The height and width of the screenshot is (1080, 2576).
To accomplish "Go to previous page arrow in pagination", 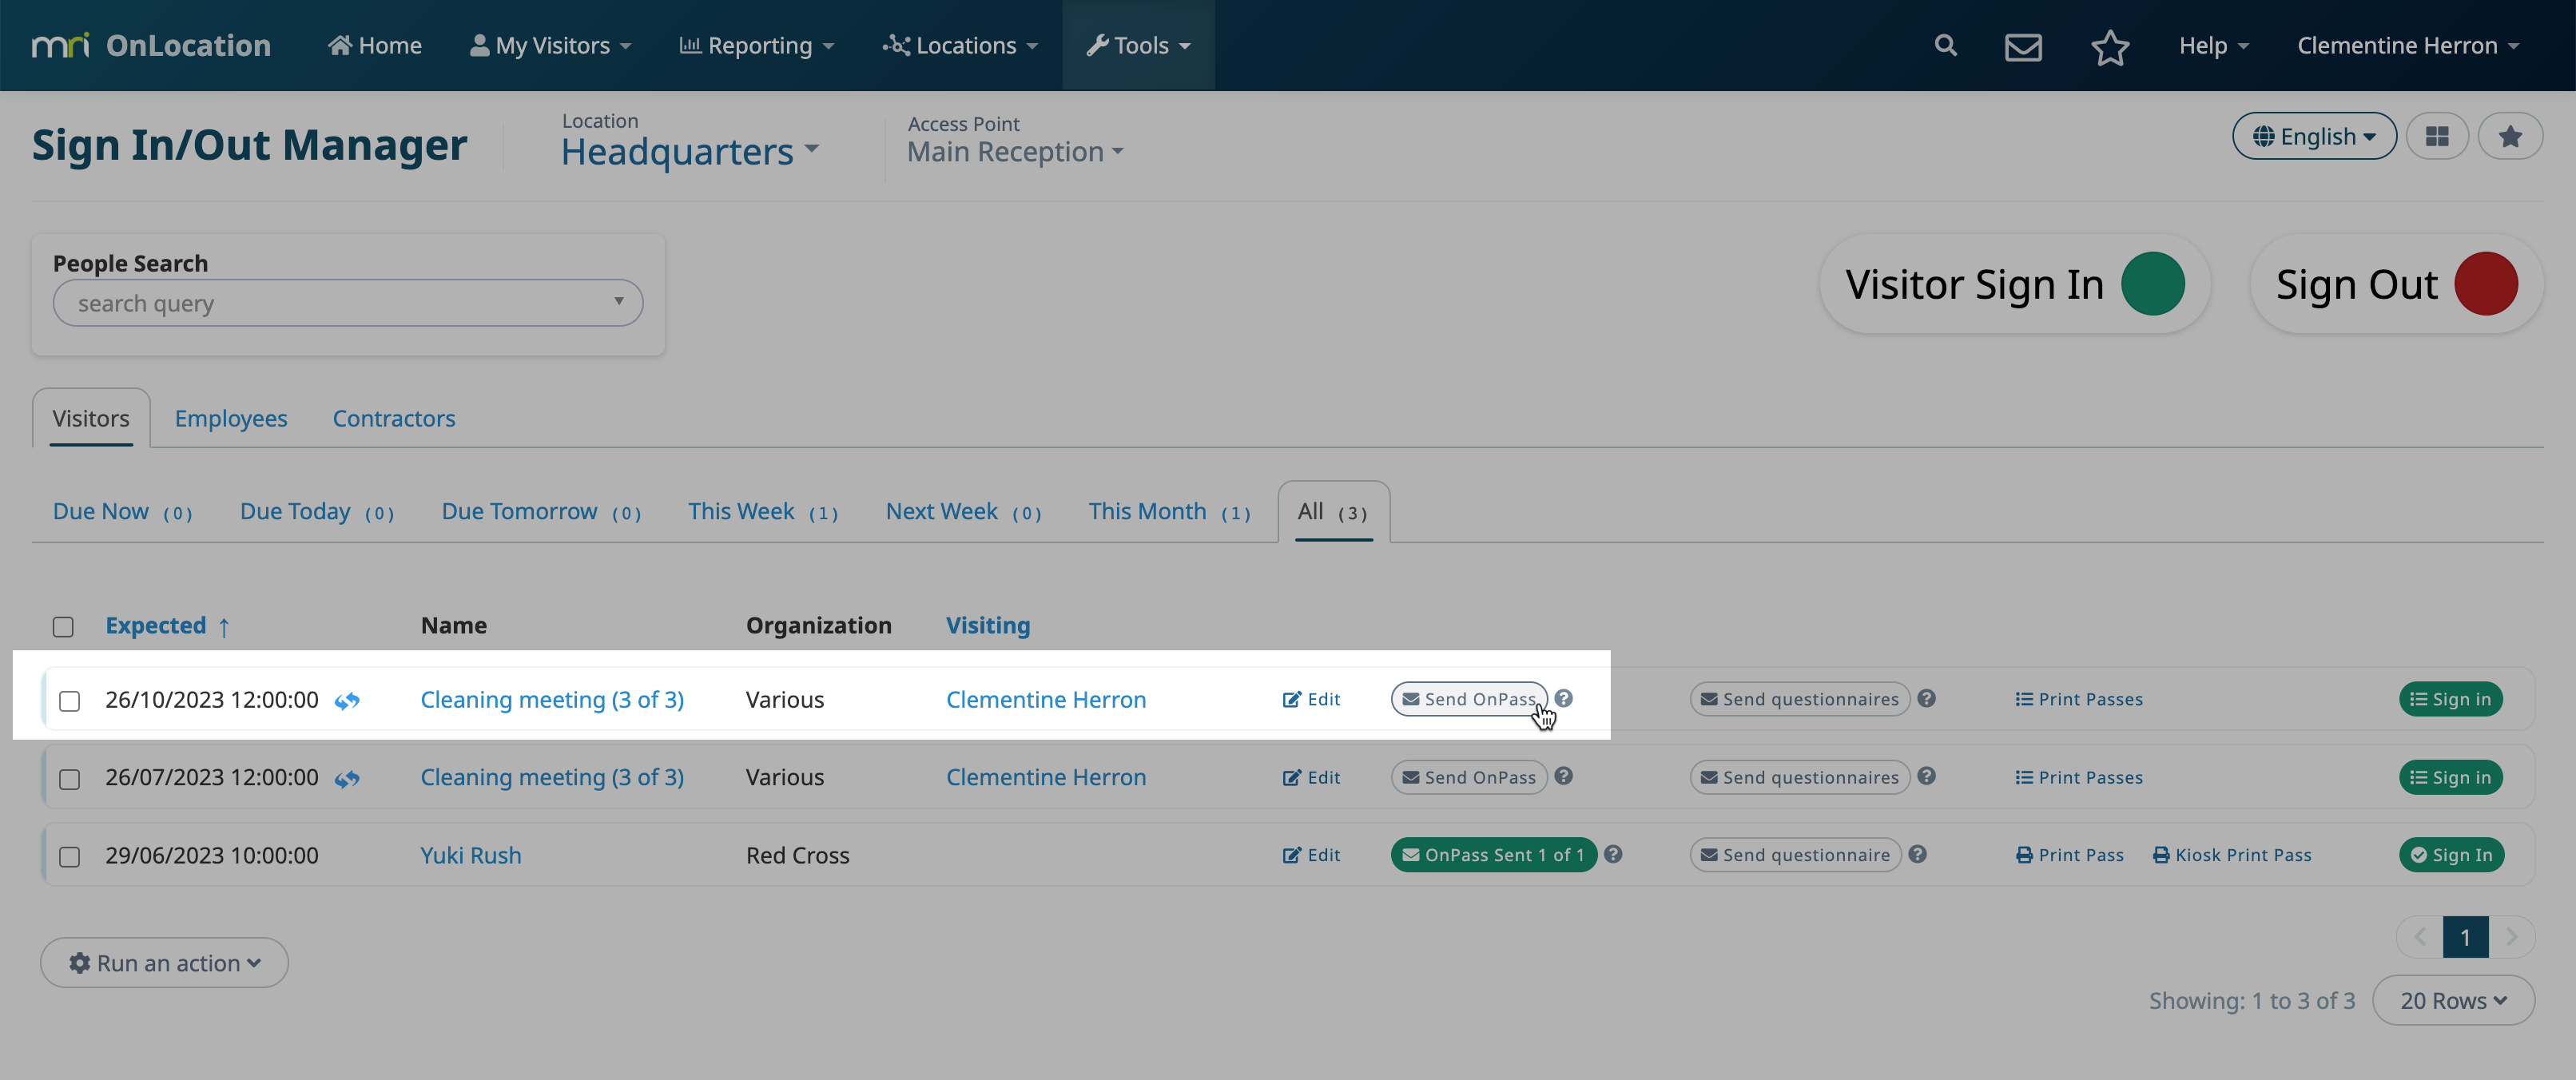I will point(2420,937).
